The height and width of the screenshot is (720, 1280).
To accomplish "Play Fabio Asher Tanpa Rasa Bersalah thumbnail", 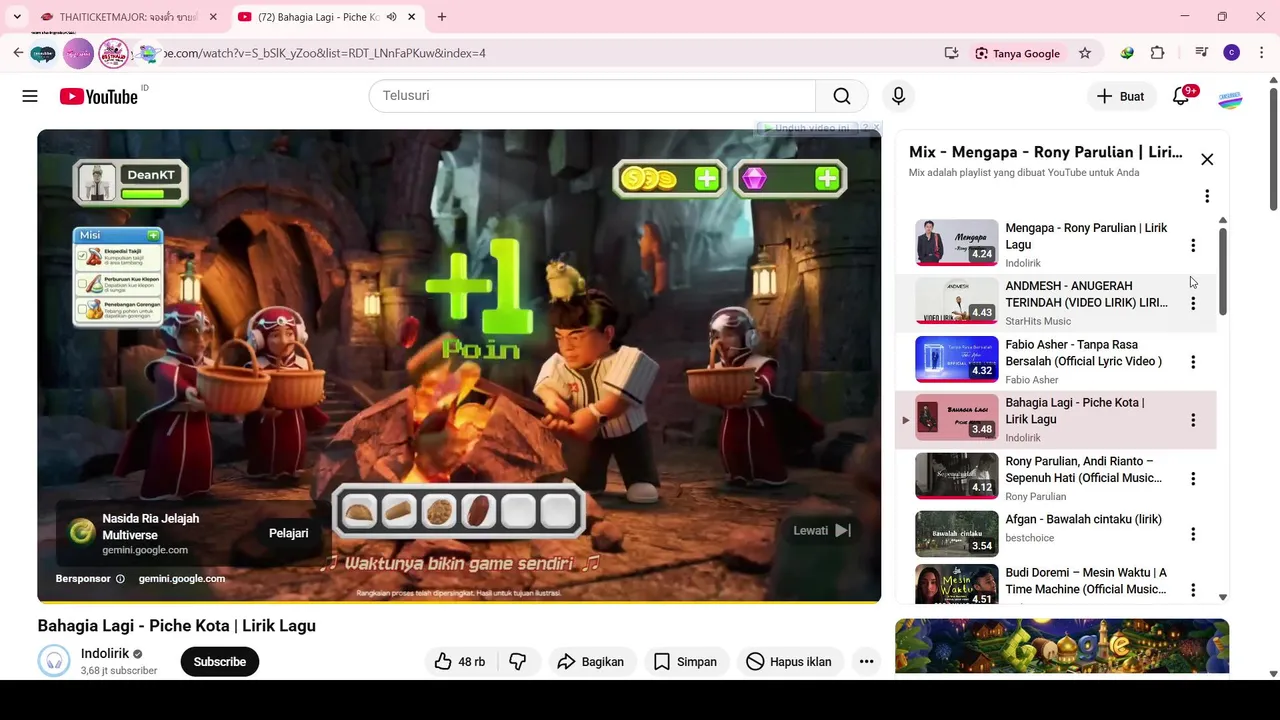I will pos(957,359).
